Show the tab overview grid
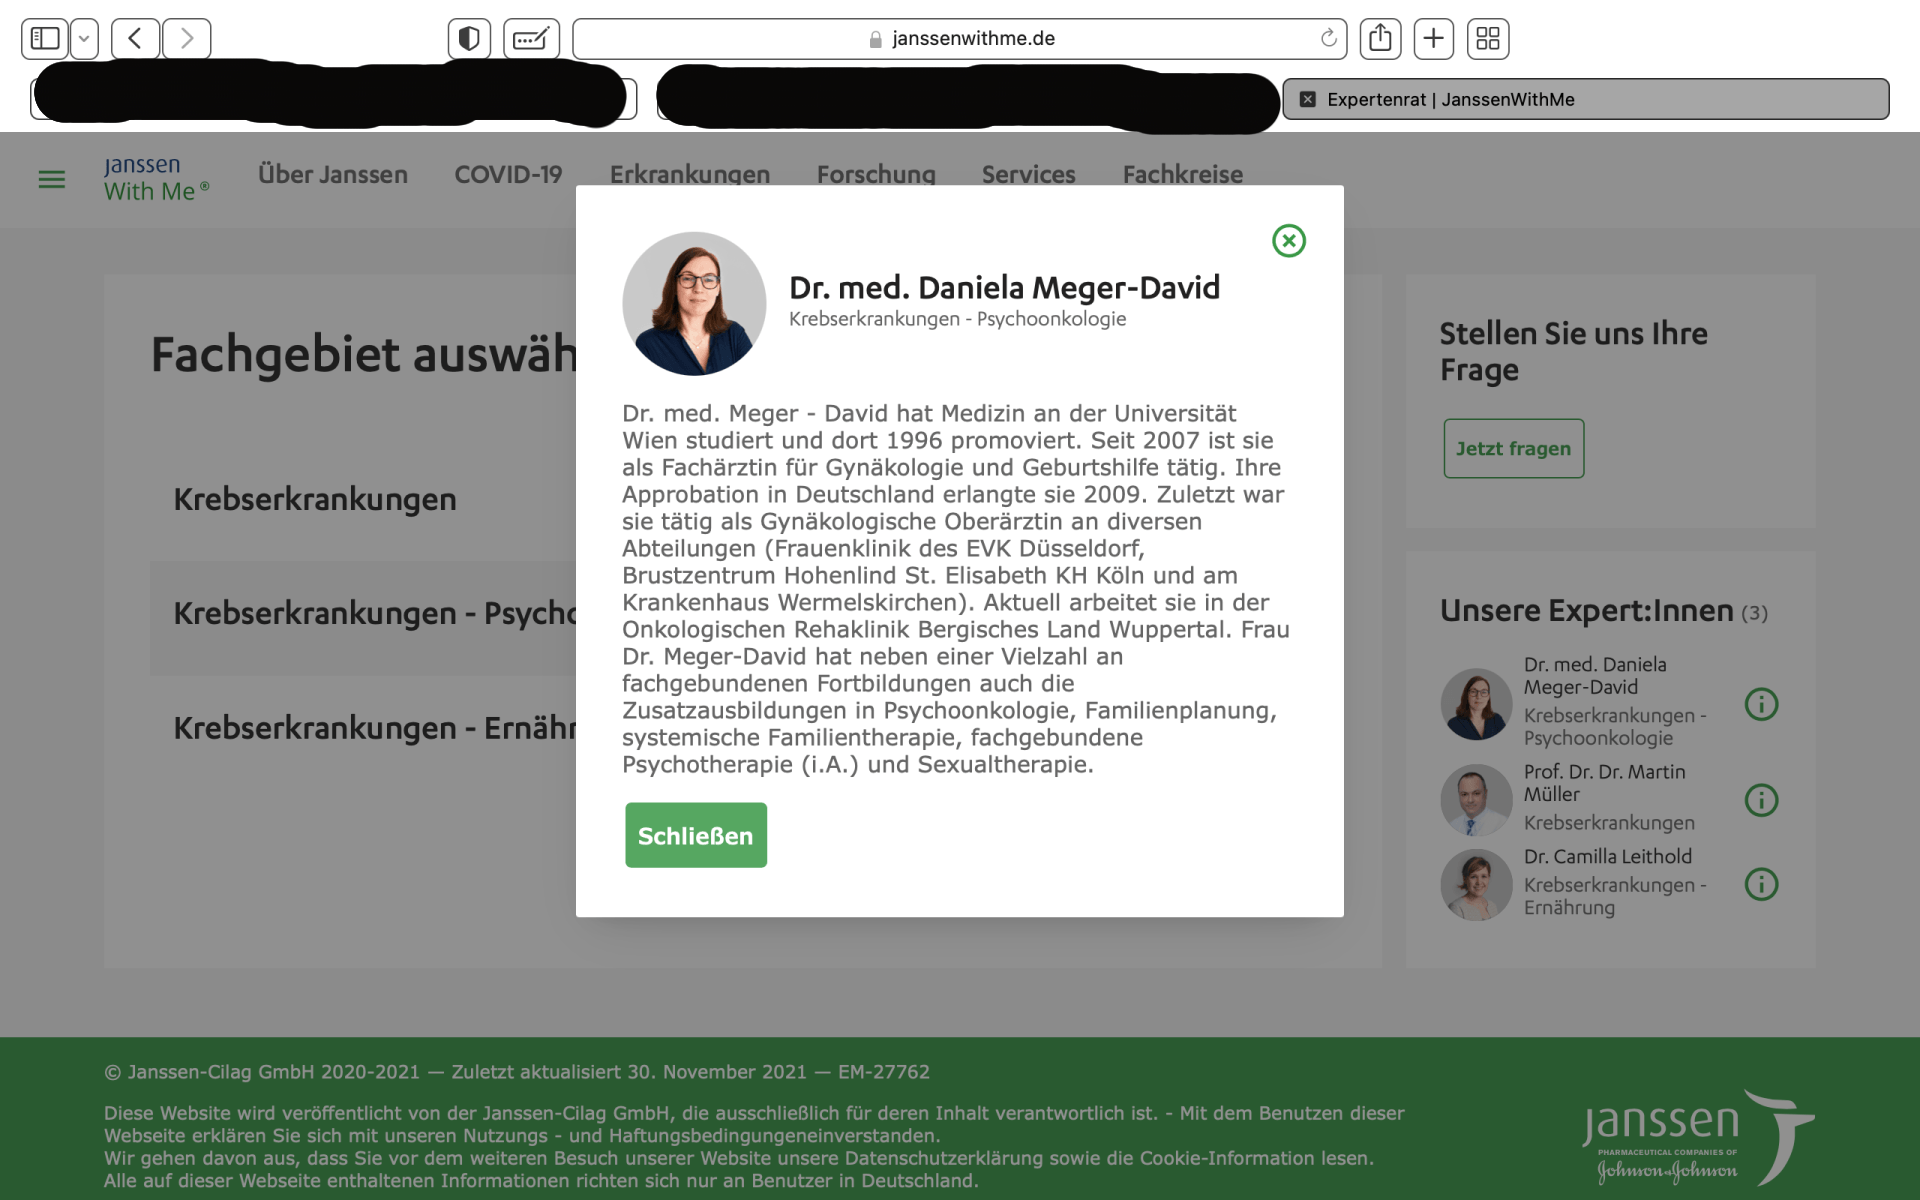This screenshot has width=1920, height=1200. 1488,39
